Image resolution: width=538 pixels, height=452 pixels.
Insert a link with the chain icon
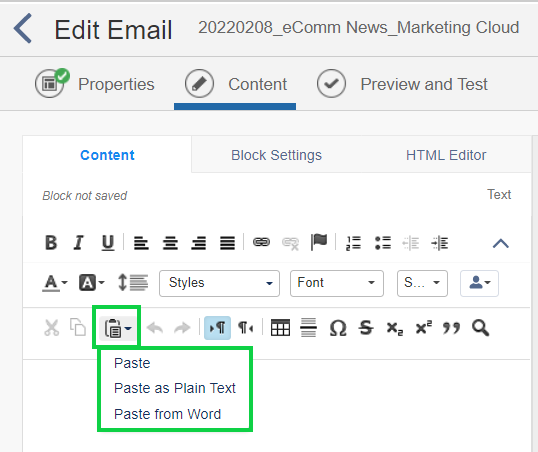click(261, 242)
